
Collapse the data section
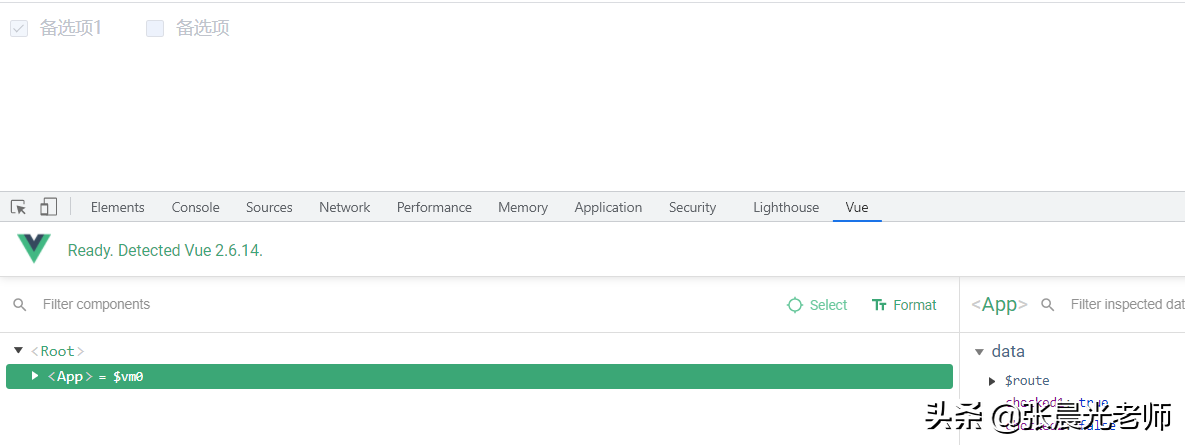click(x=979, y=352)
